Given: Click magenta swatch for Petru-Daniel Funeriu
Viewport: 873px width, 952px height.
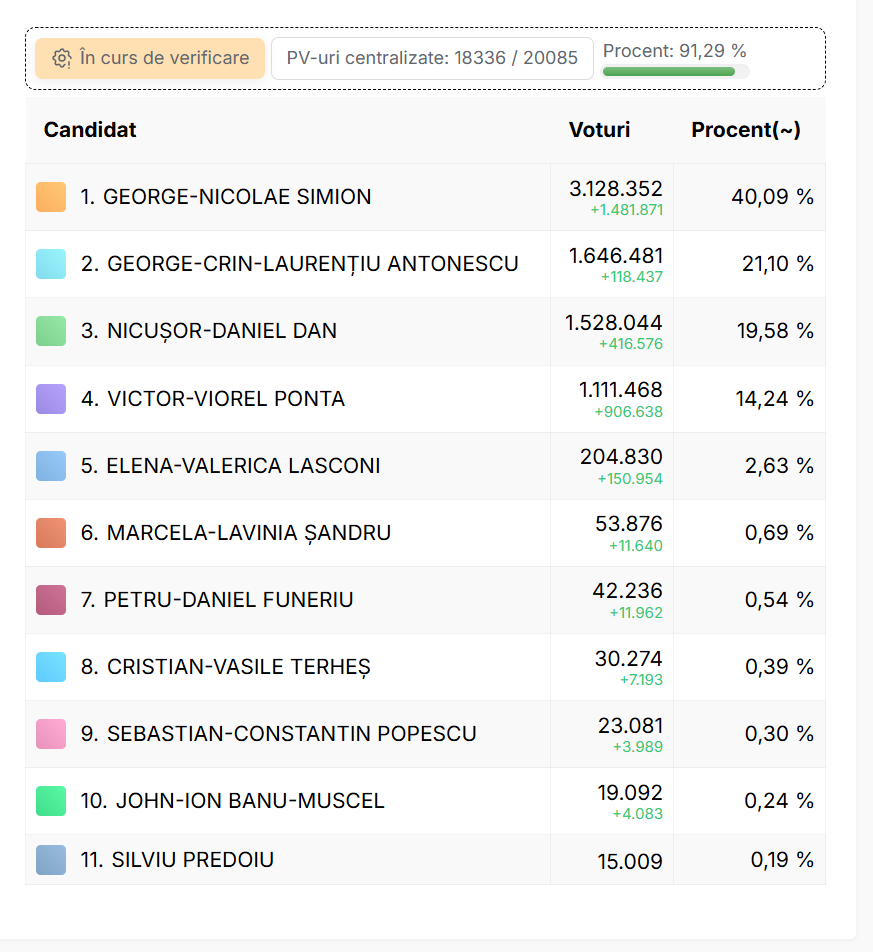Looking at the screenshot, I should 51,600.
